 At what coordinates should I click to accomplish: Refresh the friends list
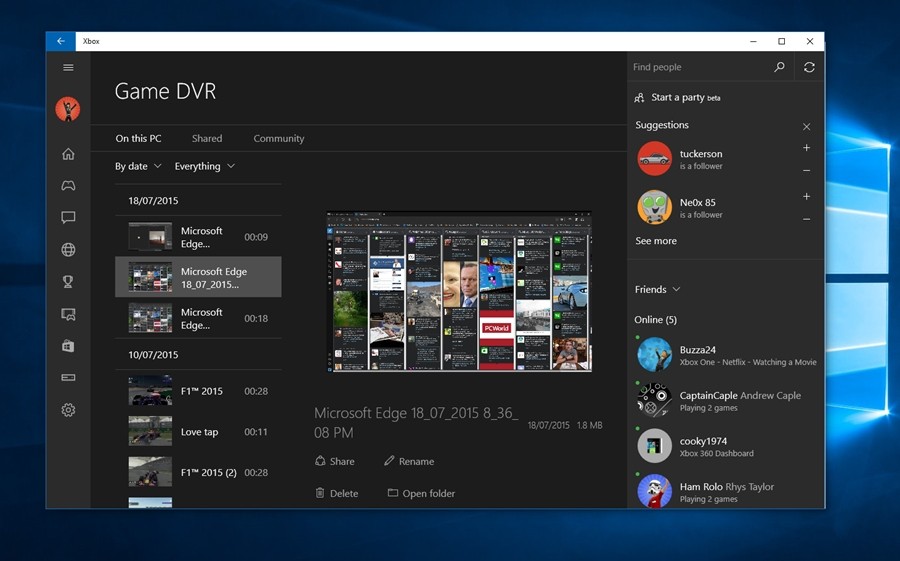click(809, 67)
